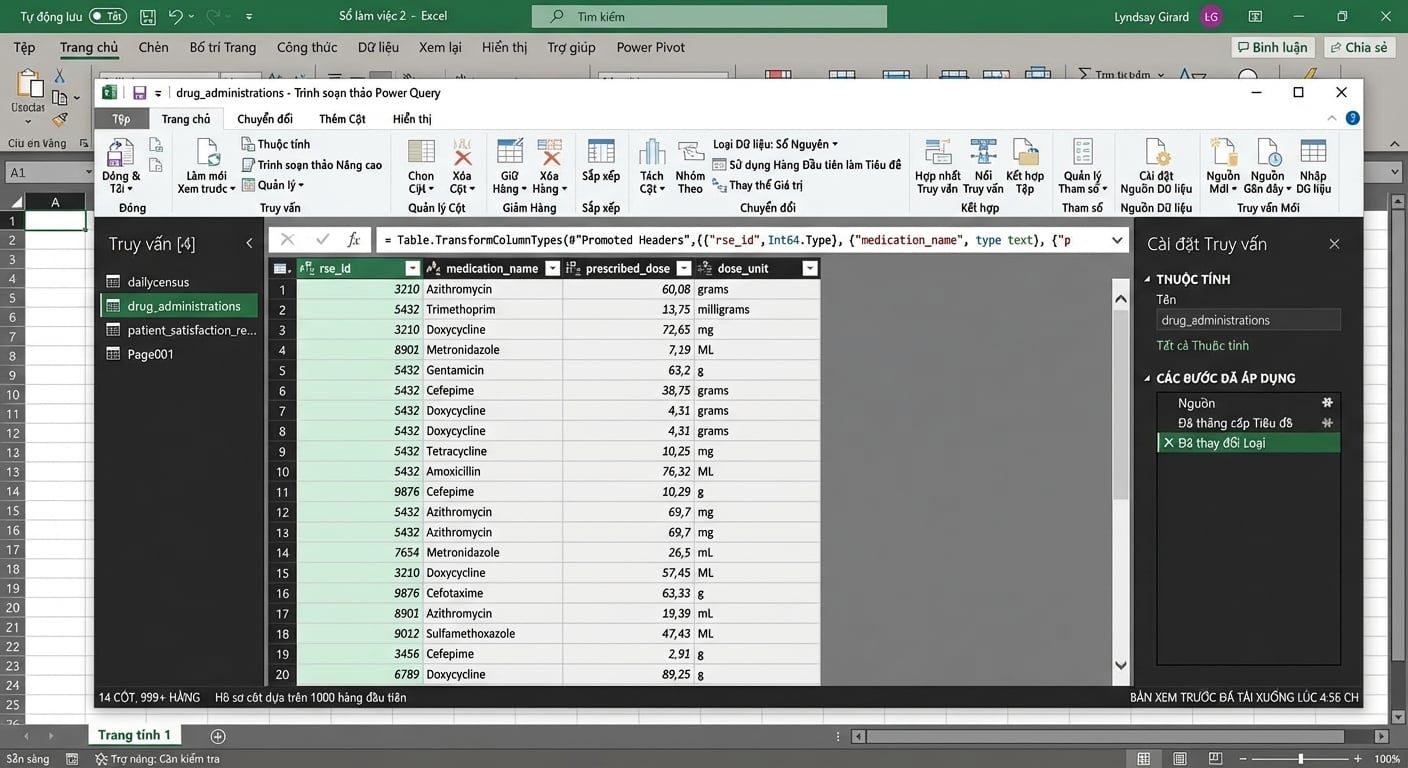Collapse the Truy vấn queries pane
This screenshot has height=768, width=1408.
click(249, 243)
